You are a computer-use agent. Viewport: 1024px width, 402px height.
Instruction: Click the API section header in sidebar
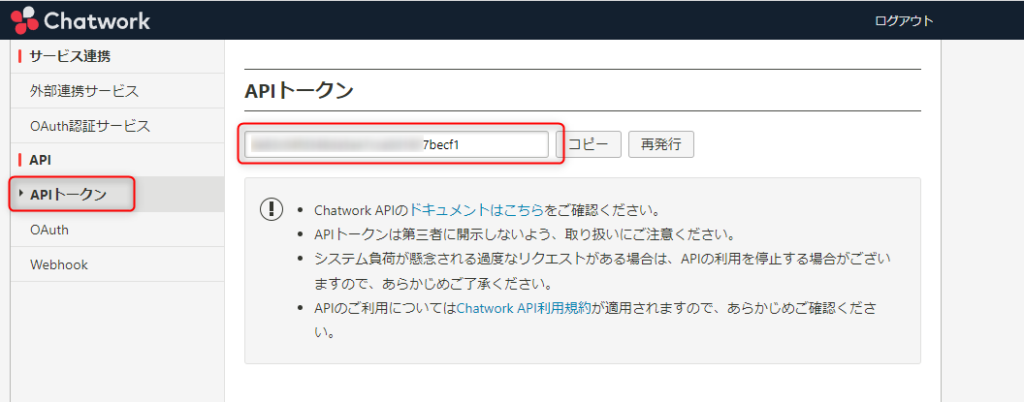41,160
